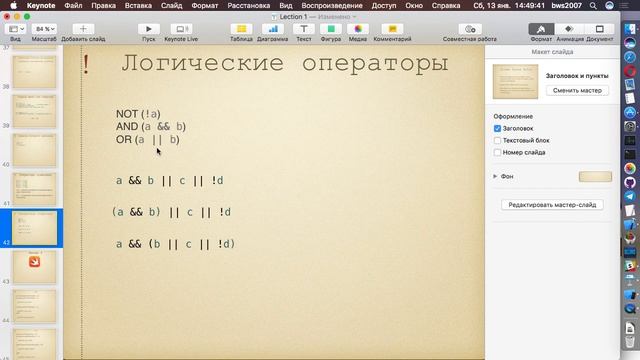
Task: Open the Trash in the Dock
Action: click(630, 342)
